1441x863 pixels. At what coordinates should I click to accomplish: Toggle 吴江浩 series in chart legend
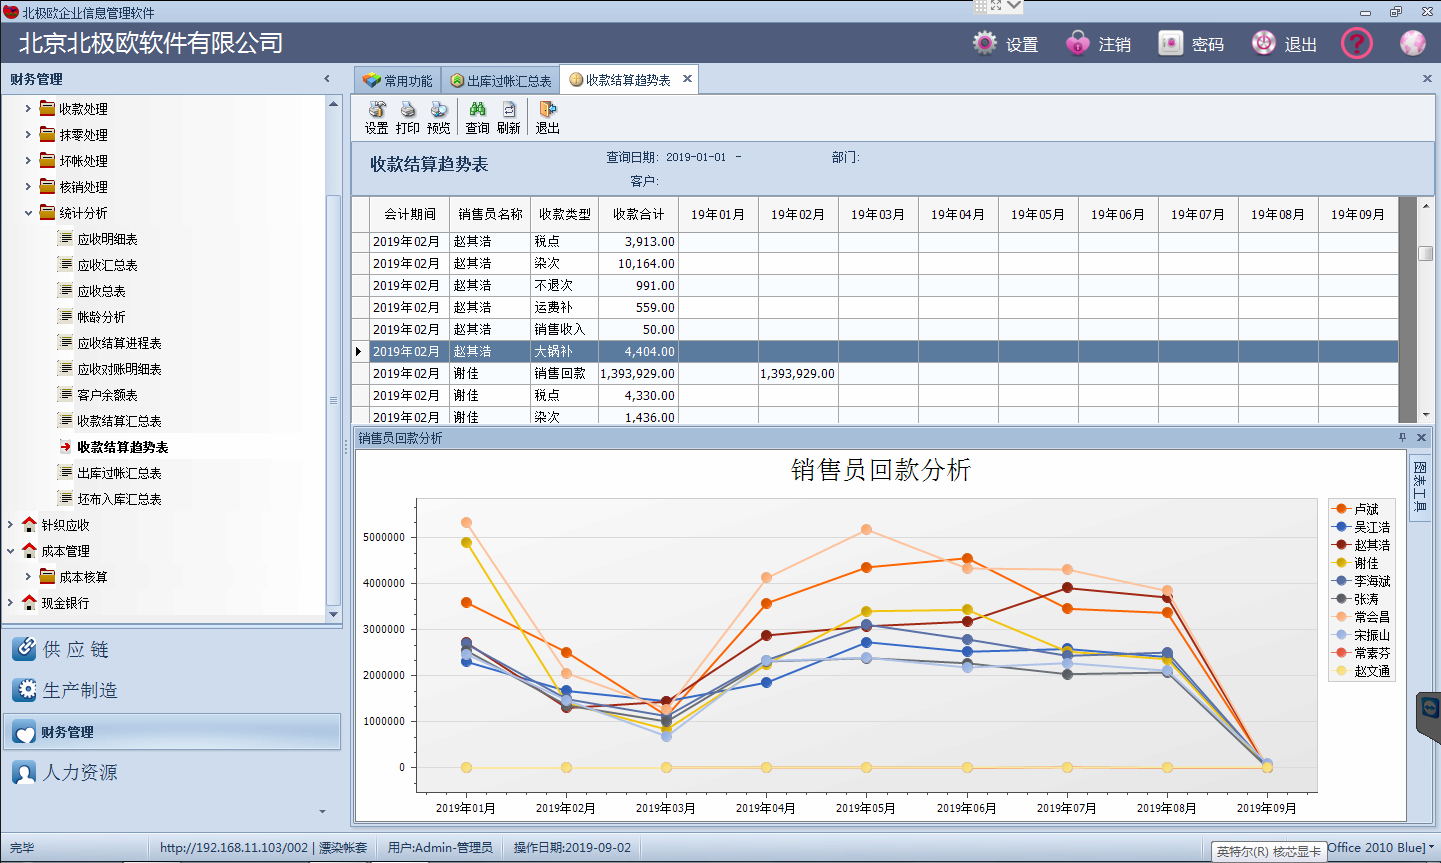pos(1362,527)
